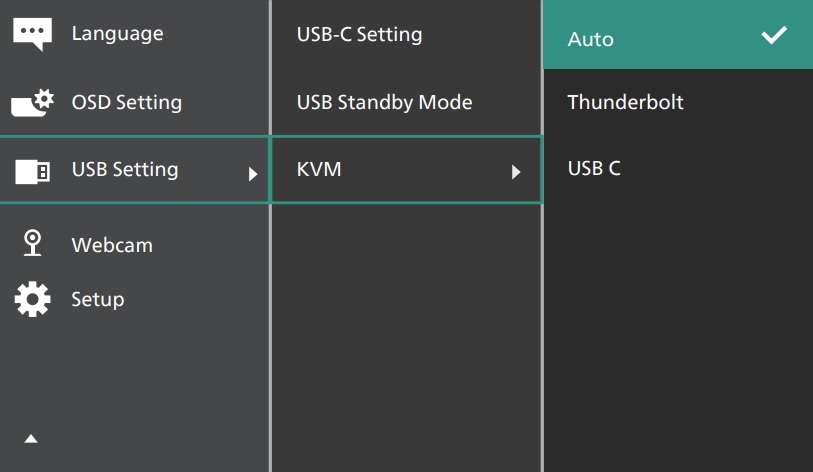Choose the Thunderbolt KVM option
The height and width of the screenshot is (472, 813).
[x=625, y=102]
